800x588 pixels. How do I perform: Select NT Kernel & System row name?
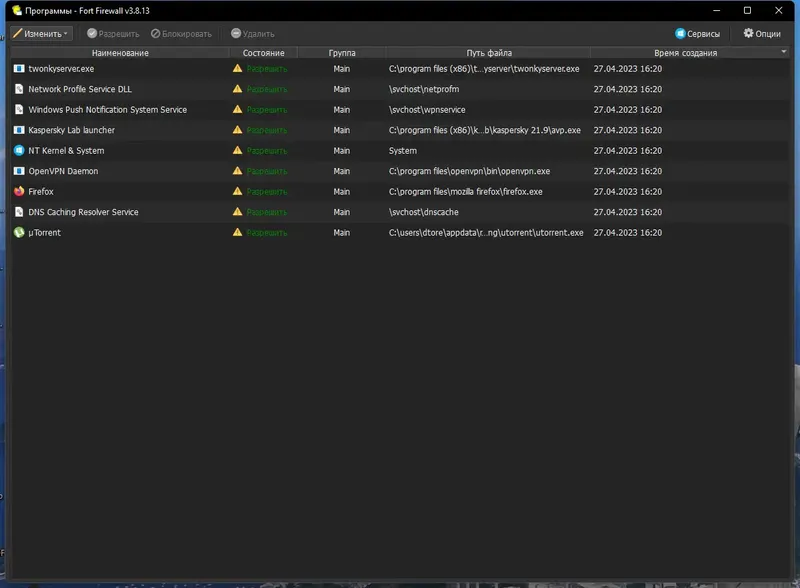pos(66,151)
